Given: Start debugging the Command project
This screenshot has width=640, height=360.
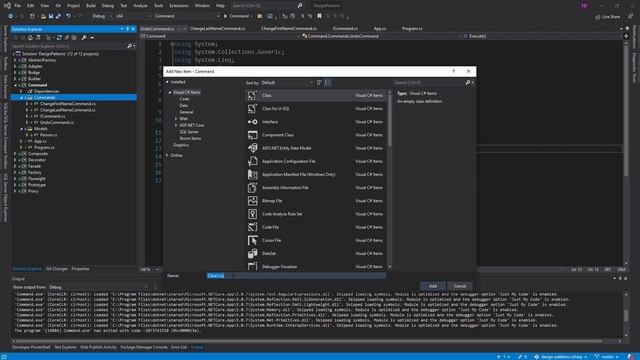Looking at the screenshot, I should pyautogui.click(x=236, y=16).
